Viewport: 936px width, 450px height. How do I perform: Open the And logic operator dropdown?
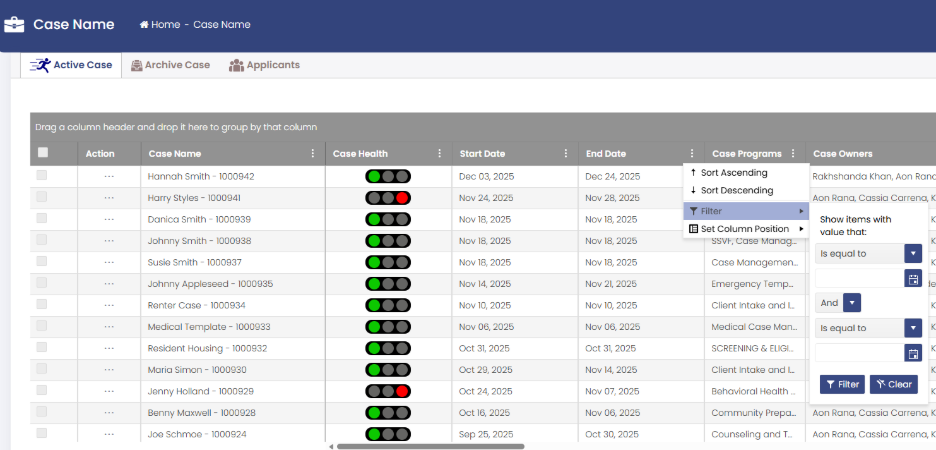coord(852,303)
